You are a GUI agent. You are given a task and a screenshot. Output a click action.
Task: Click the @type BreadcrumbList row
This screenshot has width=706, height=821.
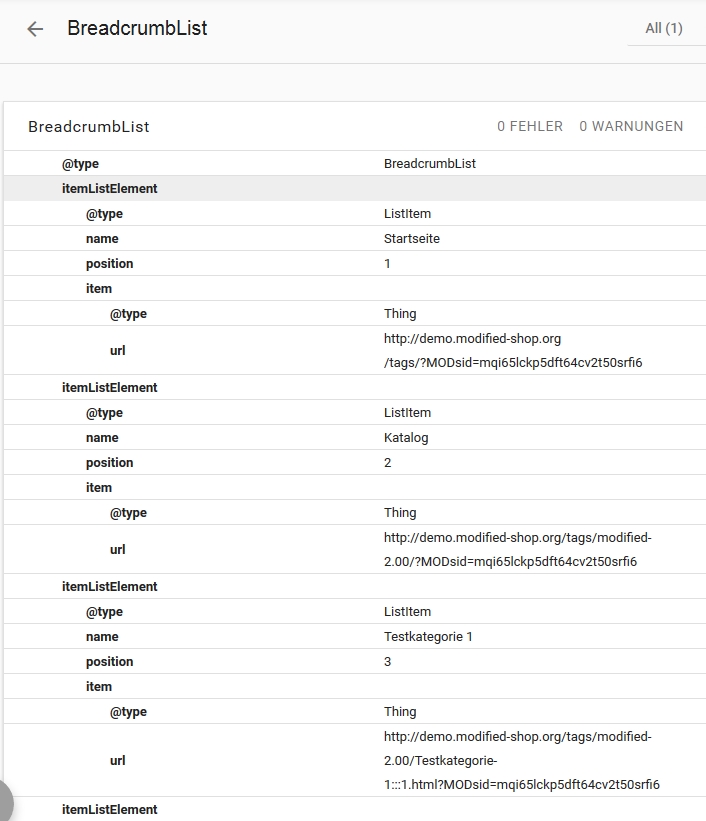click(x=353, y=163)
